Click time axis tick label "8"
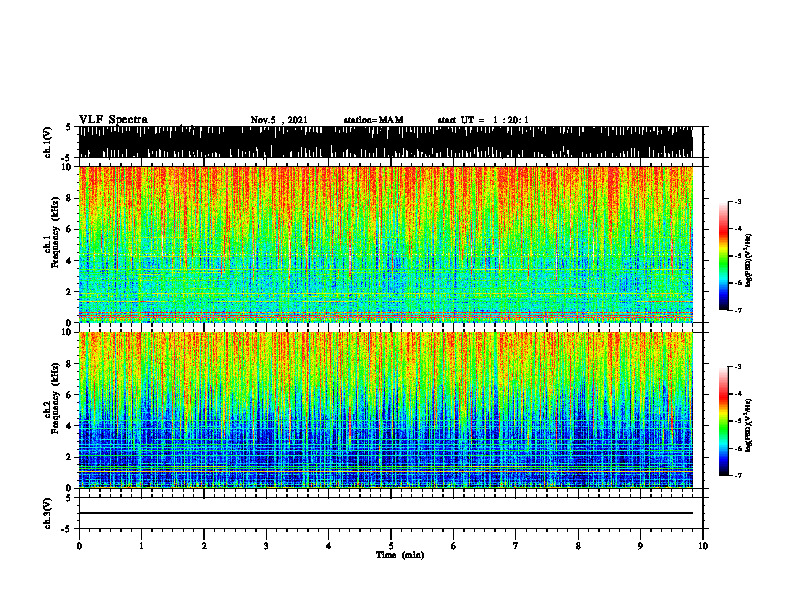 [x=578, y=546]
